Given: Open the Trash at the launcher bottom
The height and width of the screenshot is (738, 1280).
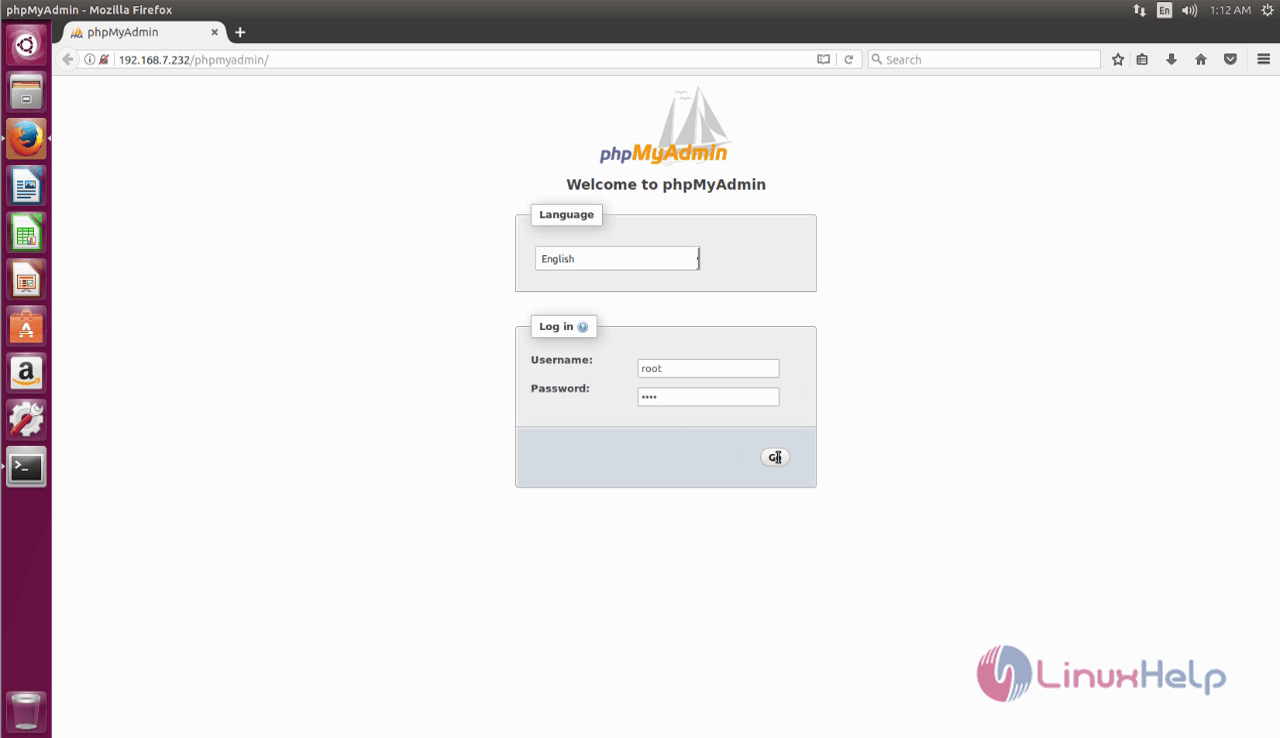Looking at the screenshot, I should tap(26, 711).
